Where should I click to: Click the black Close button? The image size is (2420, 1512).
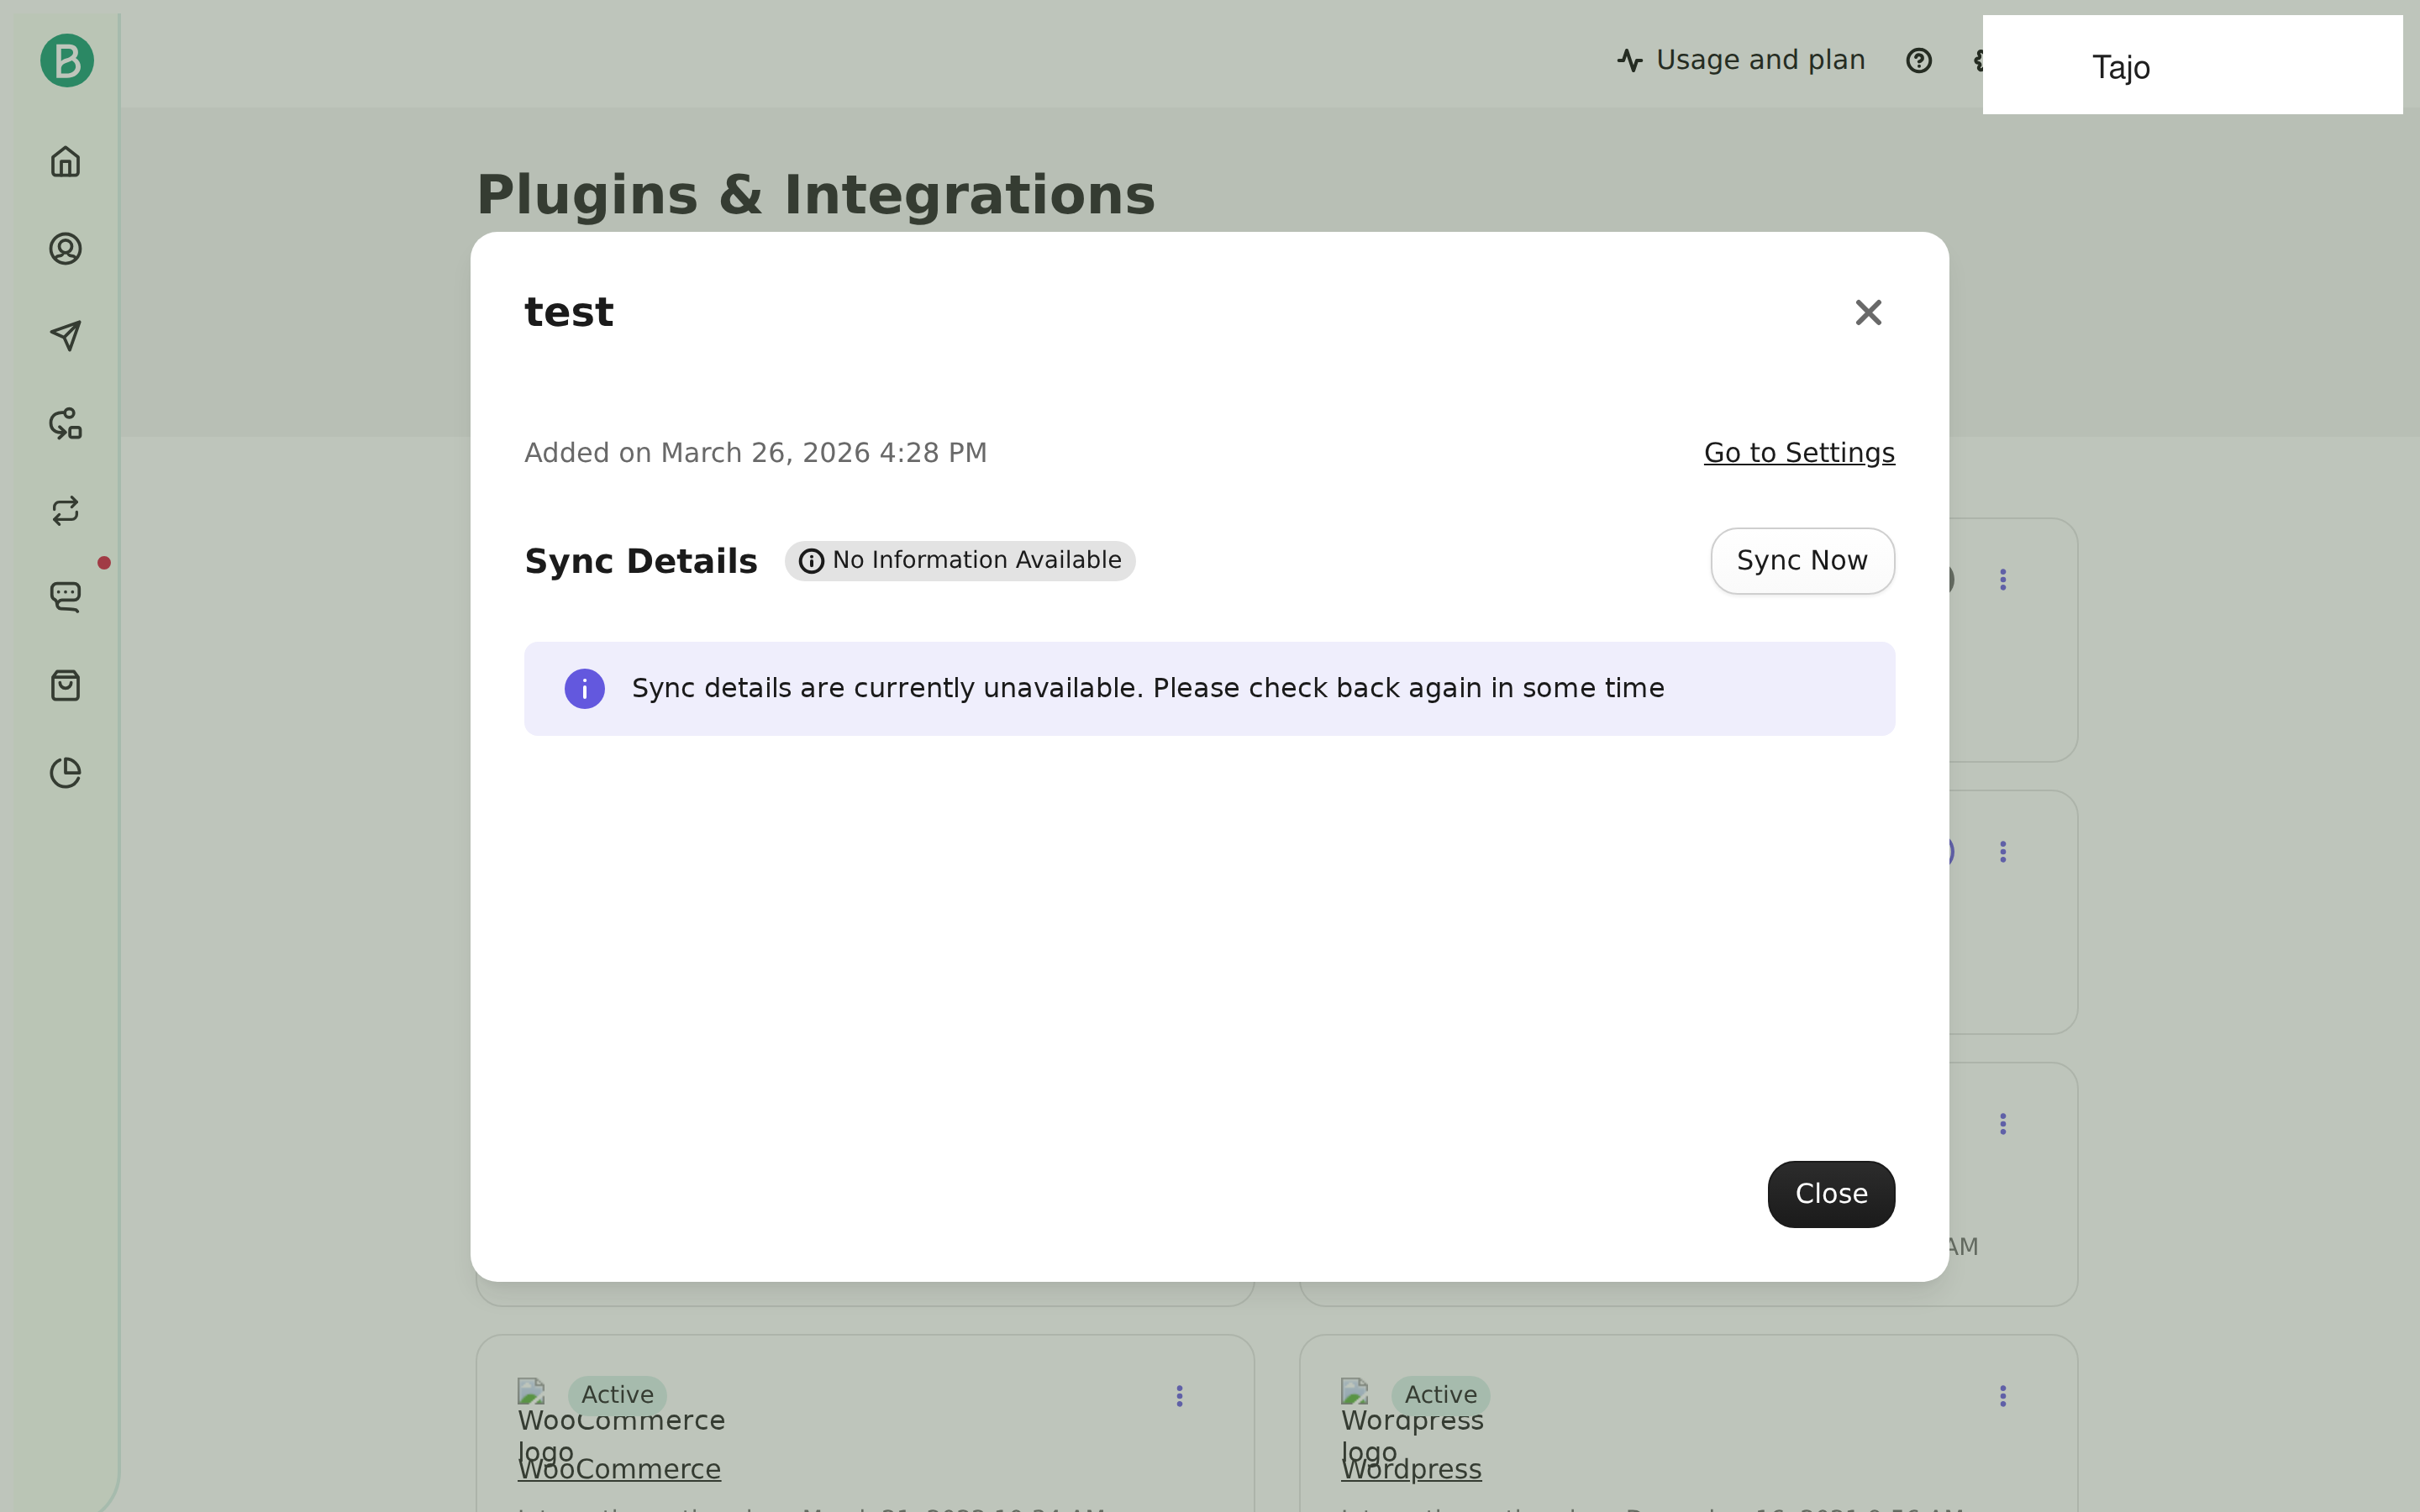point(1831,1194)
